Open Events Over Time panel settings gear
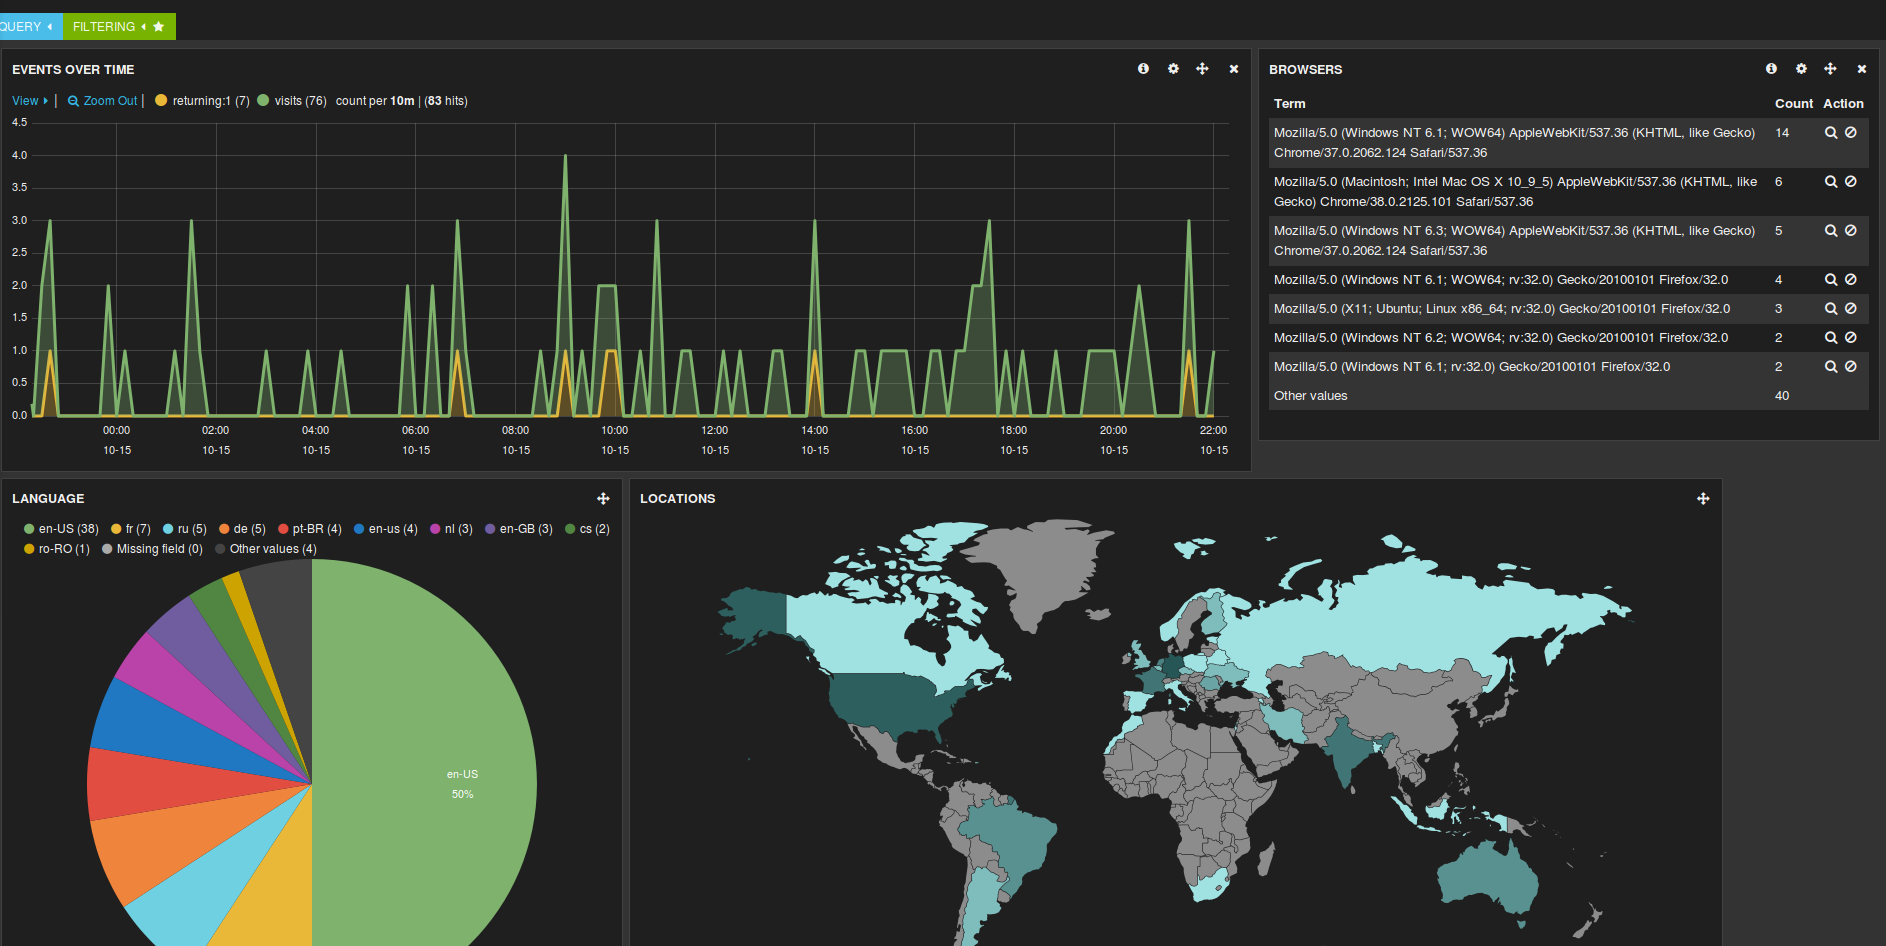This screenshot has width=1886, height=946. 1173,69
